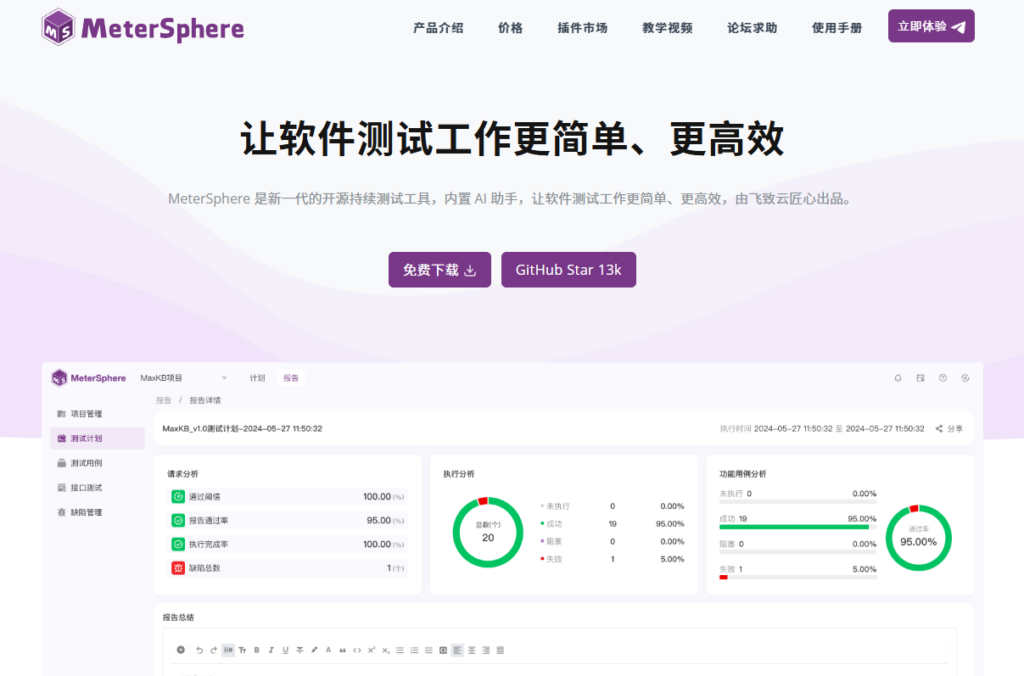This screenshot has width=1024, height=676.
Task: Select the quote icon in the editor toolbar
Action: (x=343, y=650)
